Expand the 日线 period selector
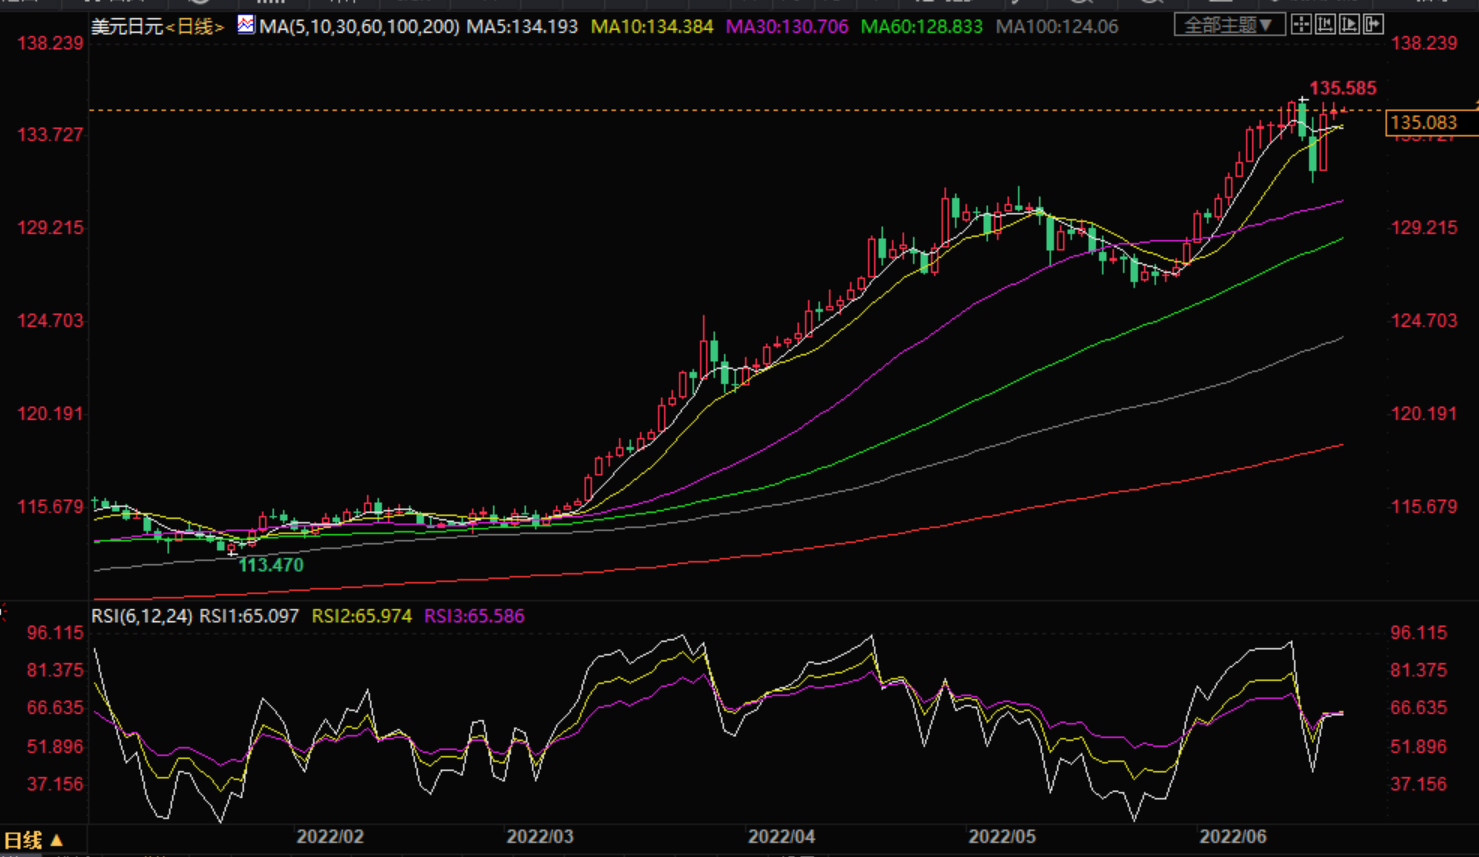This screenshot has height=857, width=1479. click(x=33, y=840)
